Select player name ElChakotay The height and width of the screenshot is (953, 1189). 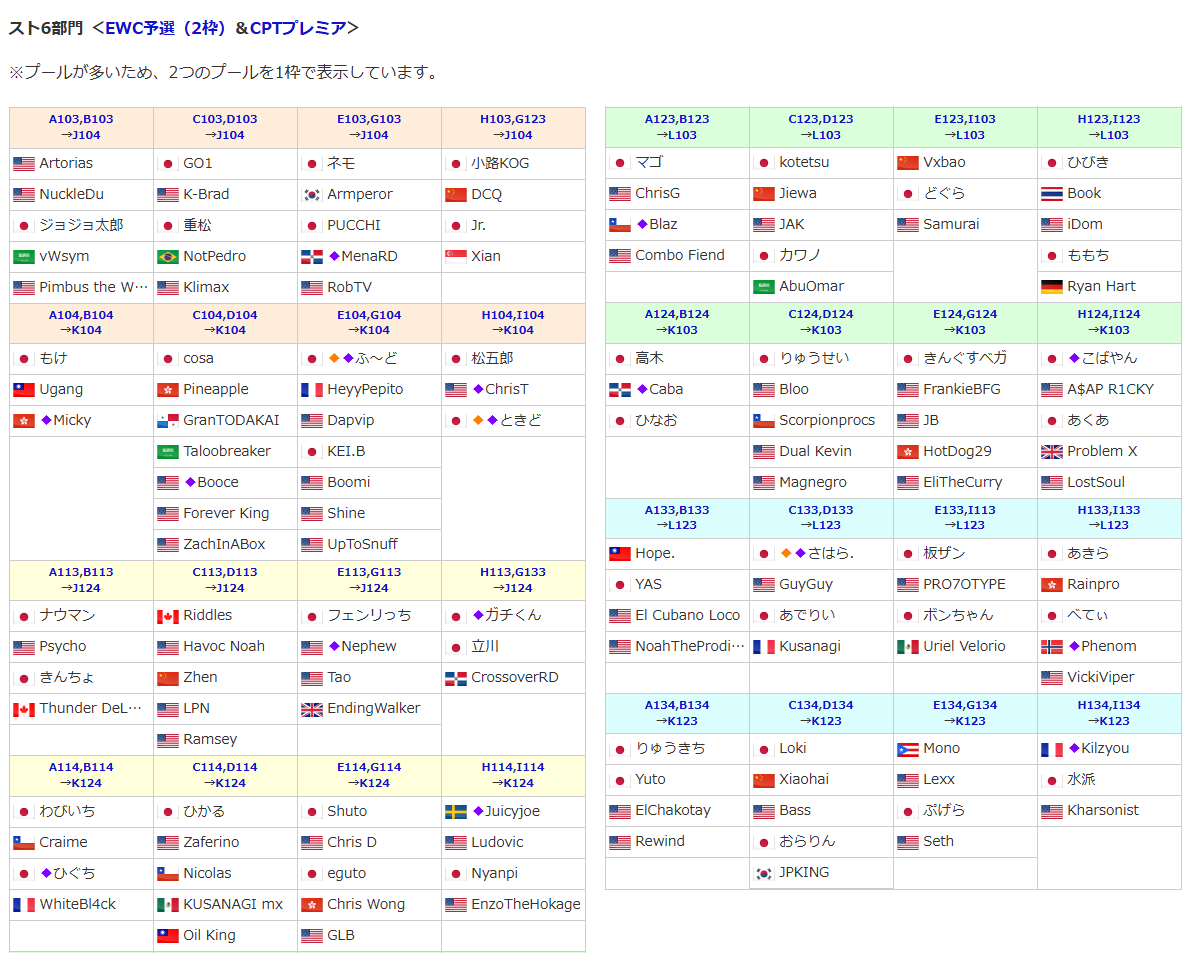click(673, 810)
